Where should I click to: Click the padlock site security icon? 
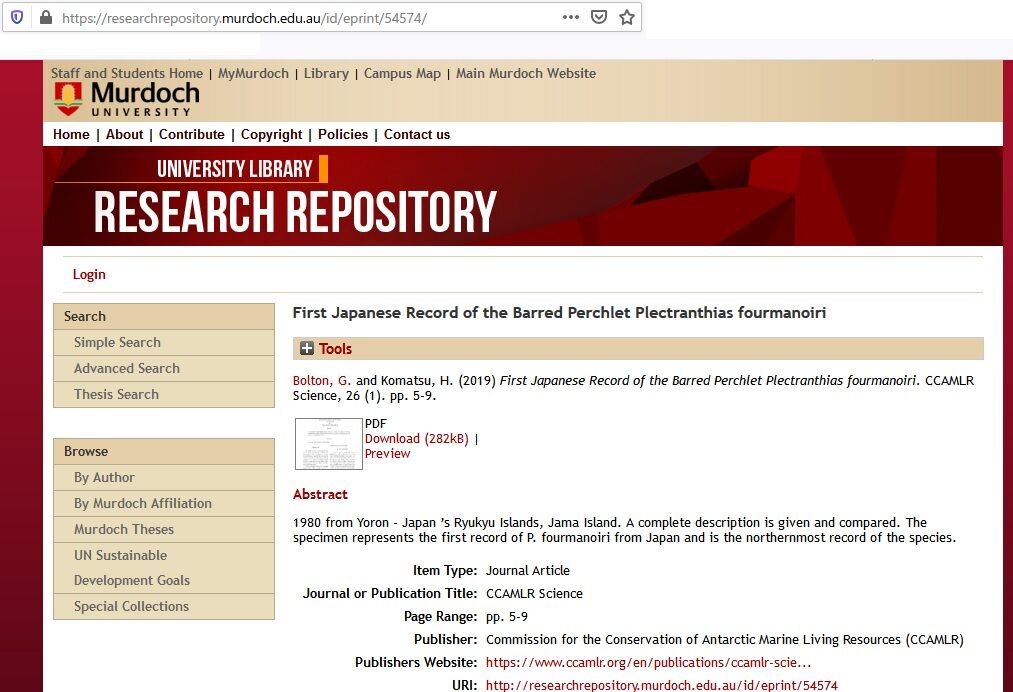pos(46,17)
